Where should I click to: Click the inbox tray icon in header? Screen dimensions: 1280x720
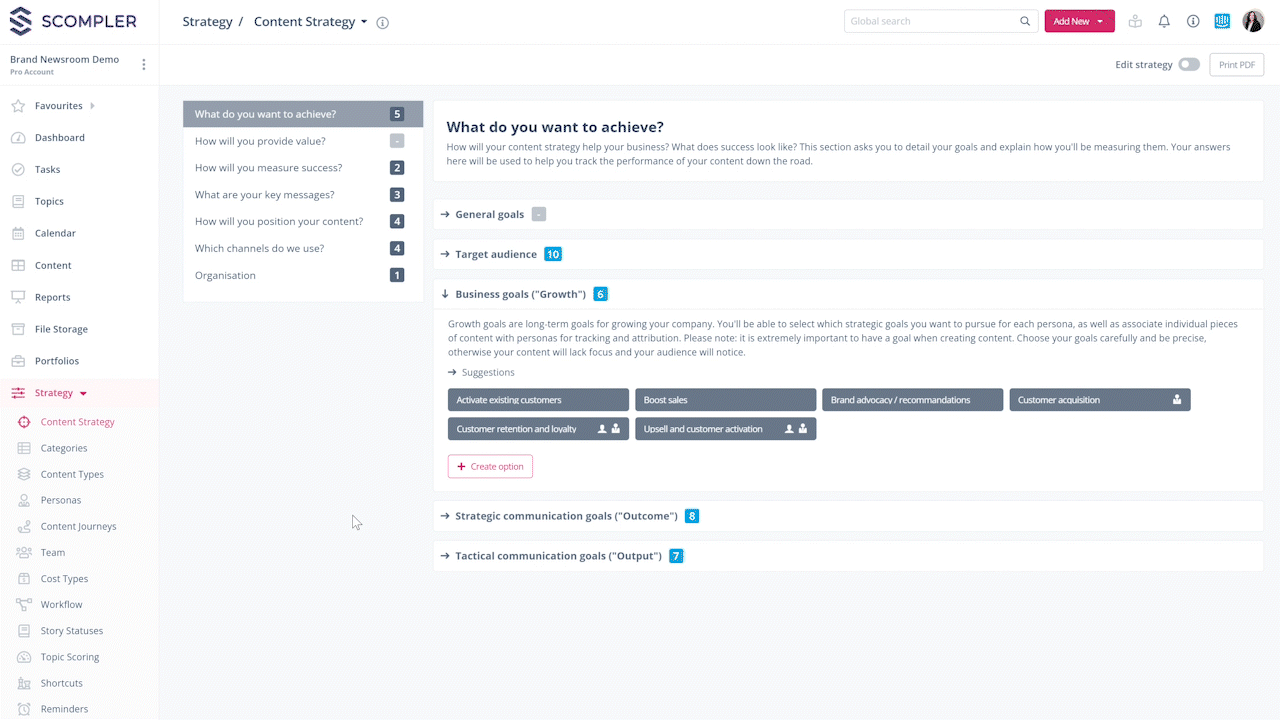(x=1135, y=21)
